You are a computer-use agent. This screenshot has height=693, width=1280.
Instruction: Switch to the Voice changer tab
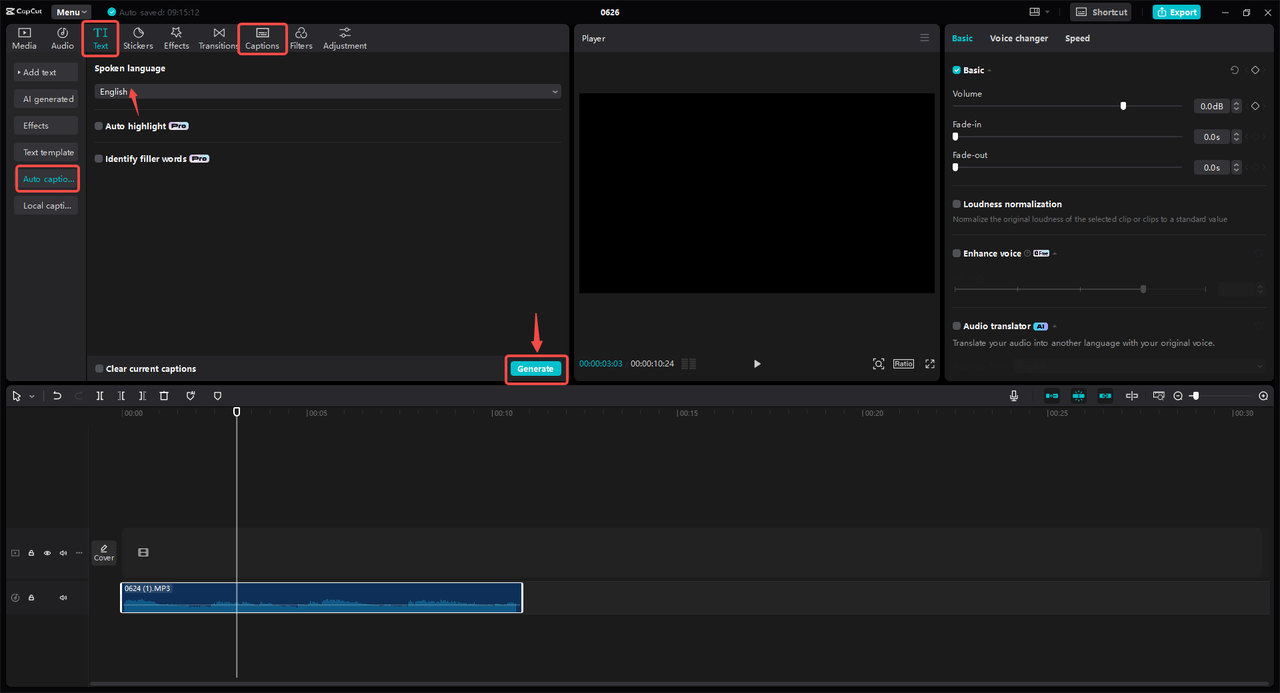[x=1019, y=38]
